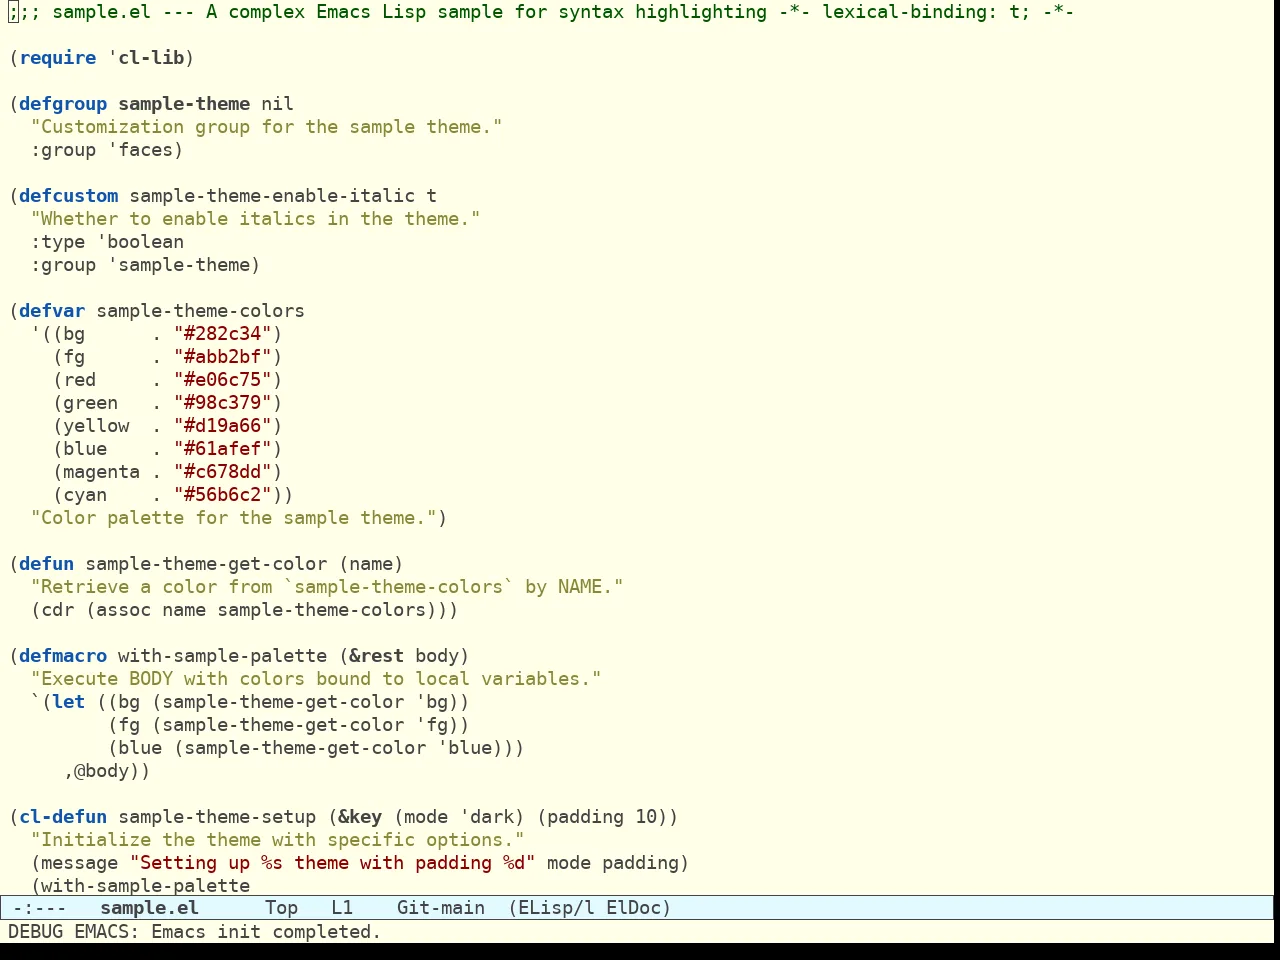Click 'sample-theme-enable-italic' variable name
The height and width of the screenshot is (960, 1280).
pos(272,196)
